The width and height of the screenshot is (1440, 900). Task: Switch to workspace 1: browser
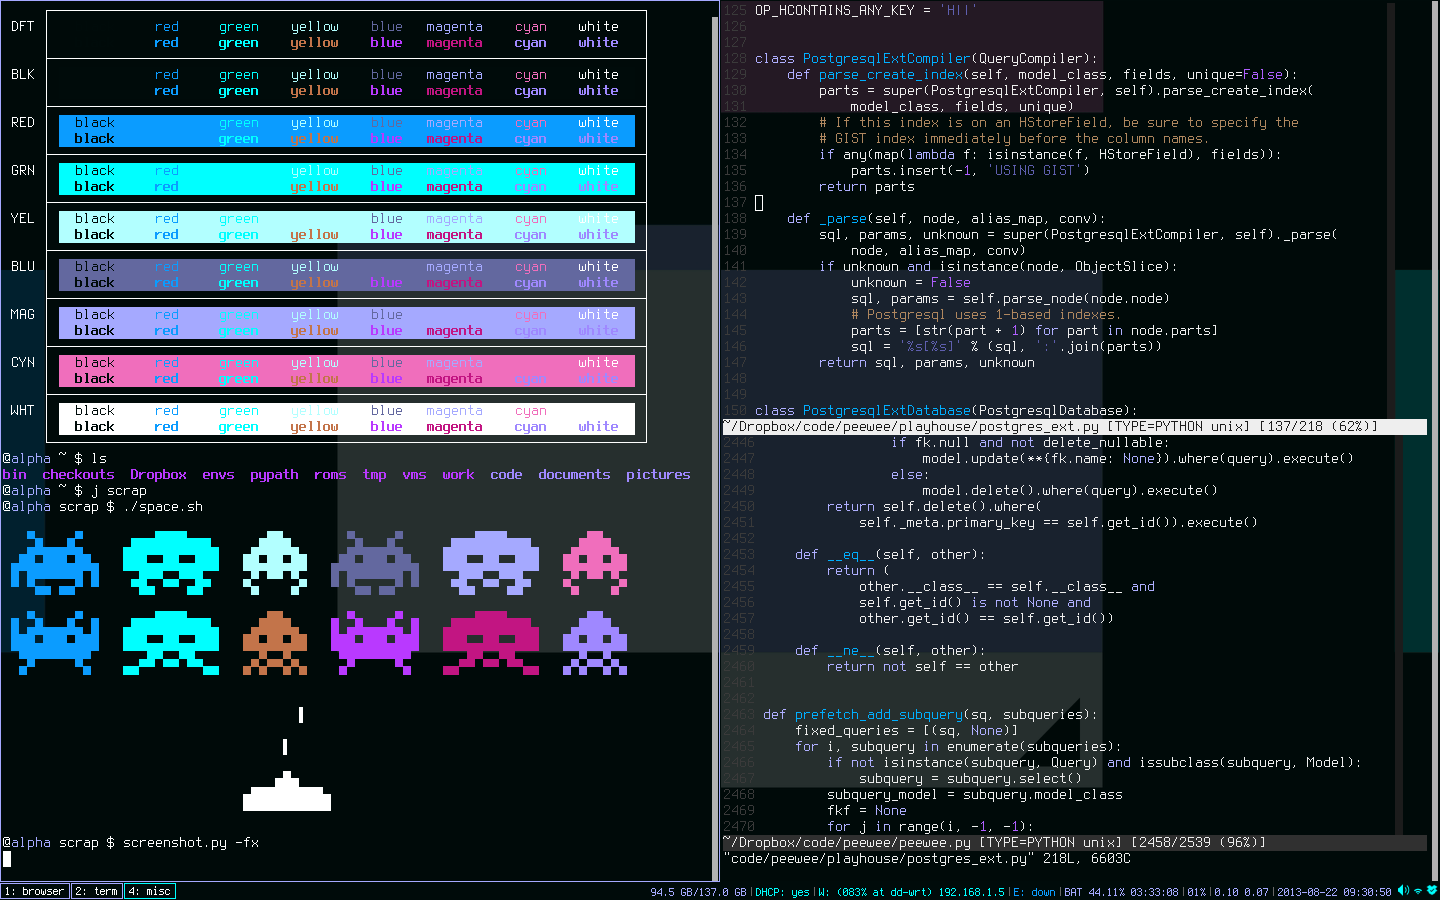coord(35,891)
